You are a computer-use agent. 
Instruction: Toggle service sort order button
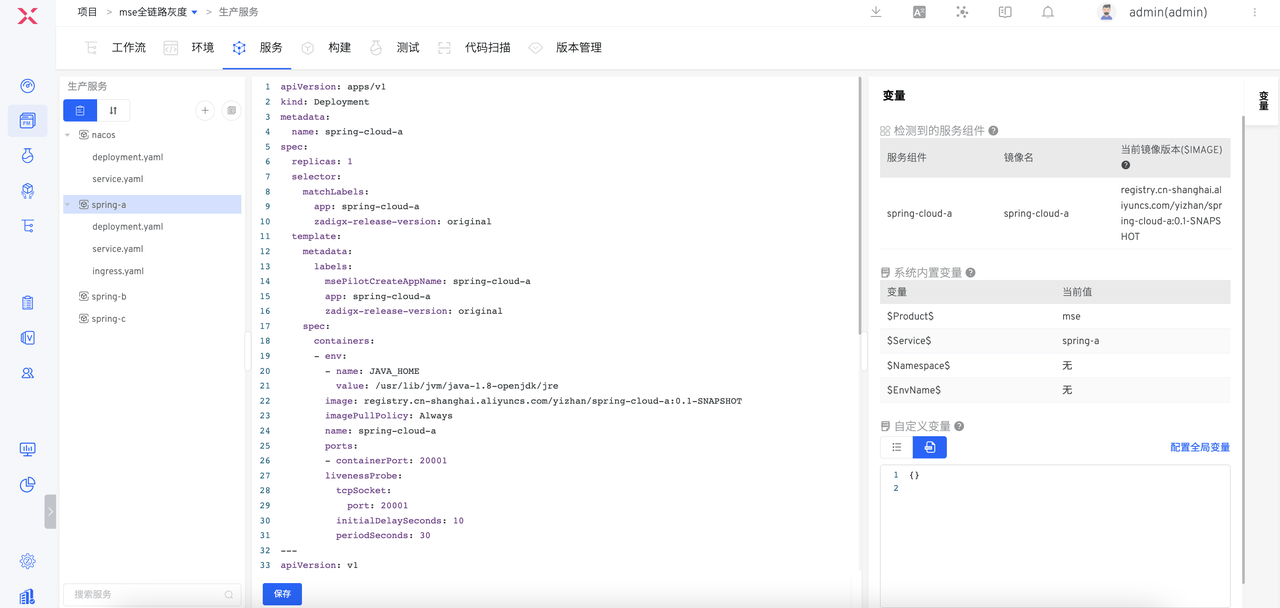click(x=113, y=111)
